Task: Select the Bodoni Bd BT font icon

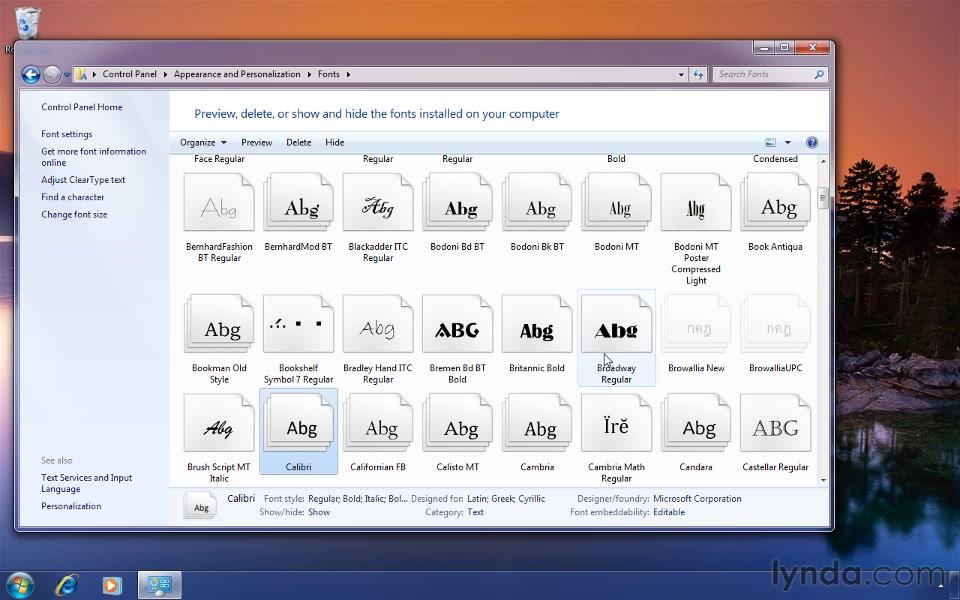Action: point(457,203)
